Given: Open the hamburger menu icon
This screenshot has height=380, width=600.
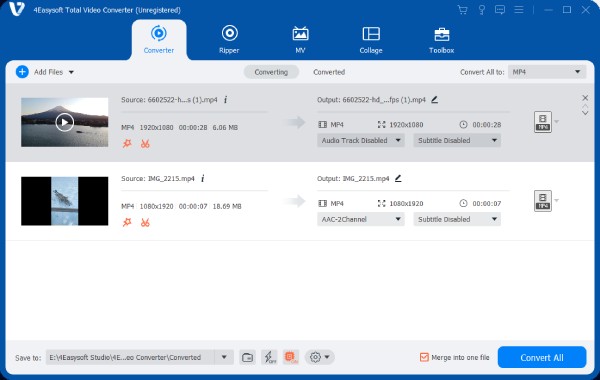Looking at the screenshot, I should [x=519, y=10].
